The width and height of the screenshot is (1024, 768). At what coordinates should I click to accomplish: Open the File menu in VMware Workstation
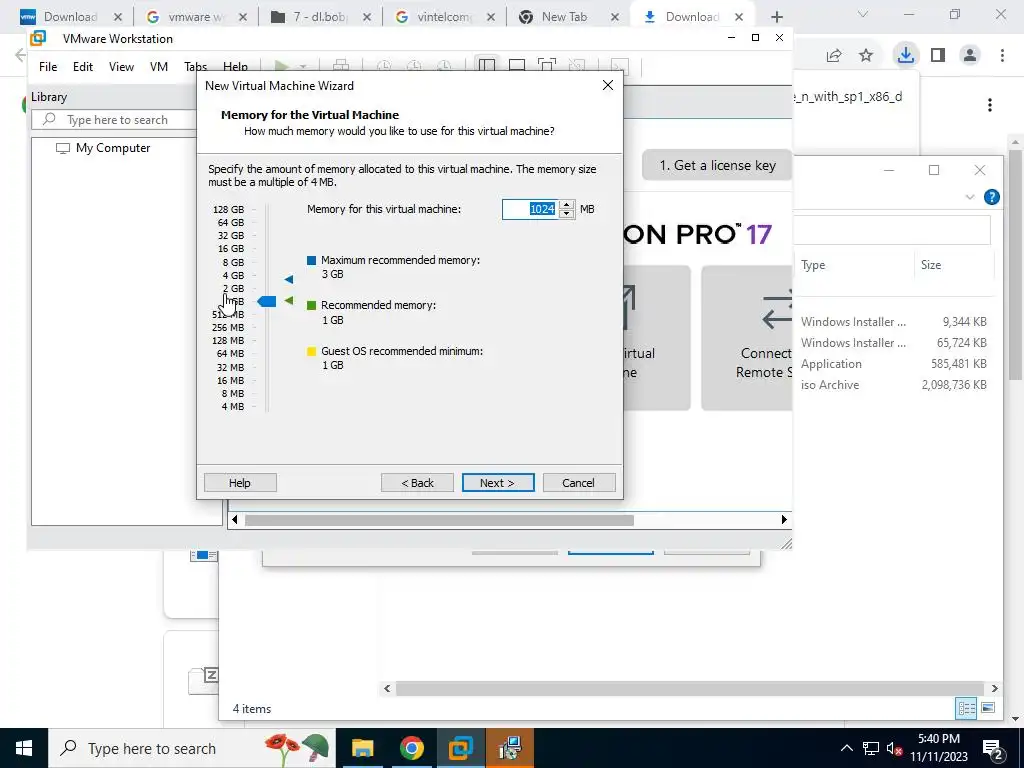click(48, 67)
